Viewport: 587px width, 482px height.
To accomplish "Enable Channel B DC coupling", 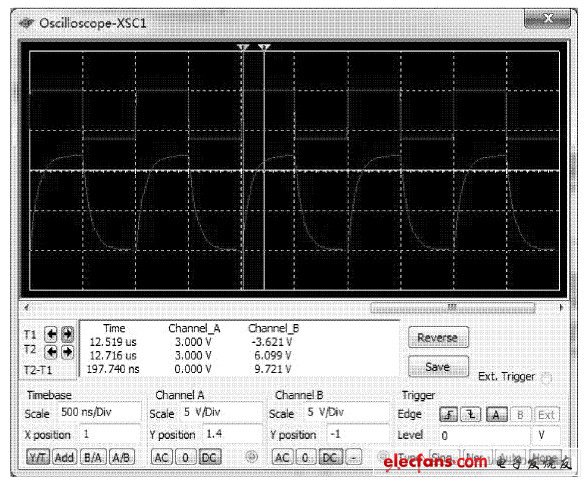I will pos(329,457).
